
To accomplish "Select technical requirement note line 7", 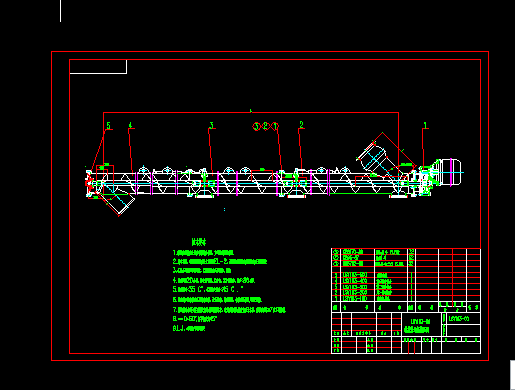I will (x=229, y=310).
